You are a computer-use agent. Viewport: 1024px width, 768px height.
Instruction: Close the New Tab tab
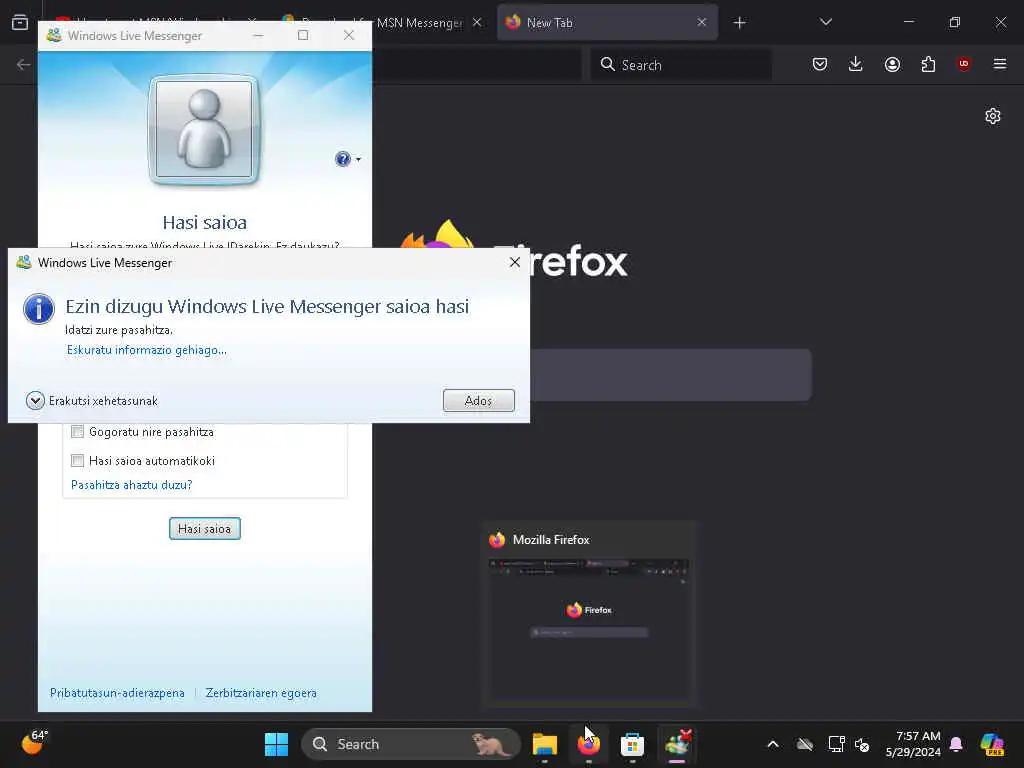(x=701, y=22)
